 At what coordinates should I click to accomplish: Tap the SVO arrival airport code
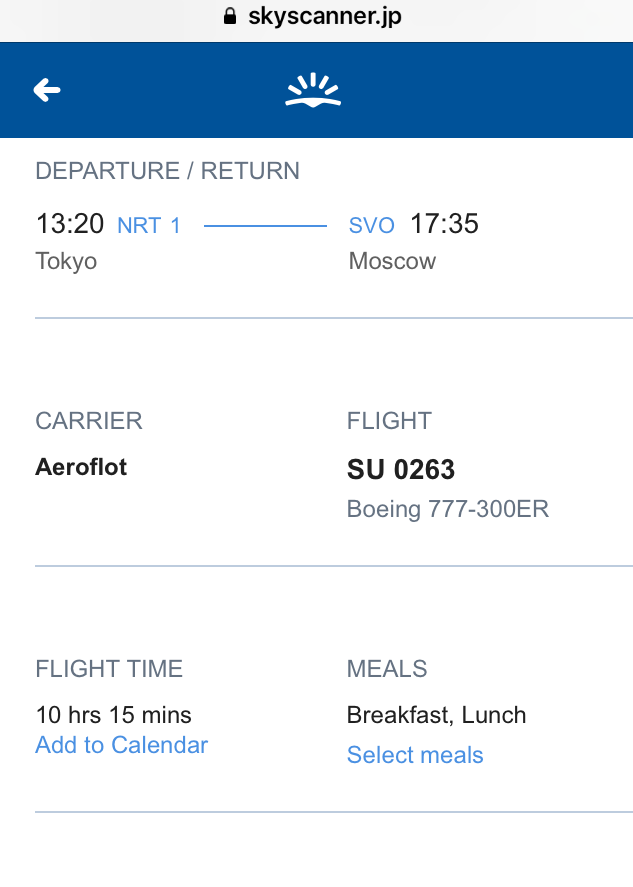[371, 225]
